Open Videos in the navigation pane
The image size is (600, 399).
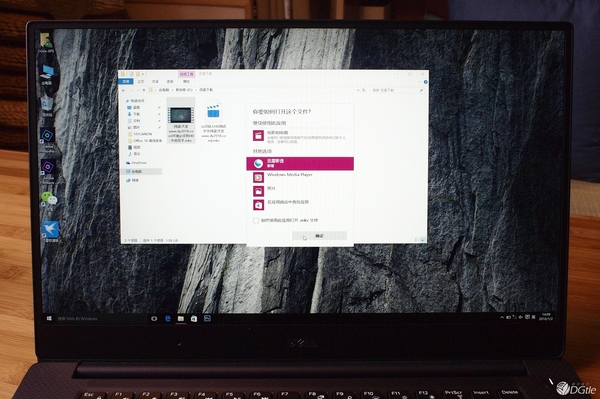pyautogui.click(x=134, y=147)
